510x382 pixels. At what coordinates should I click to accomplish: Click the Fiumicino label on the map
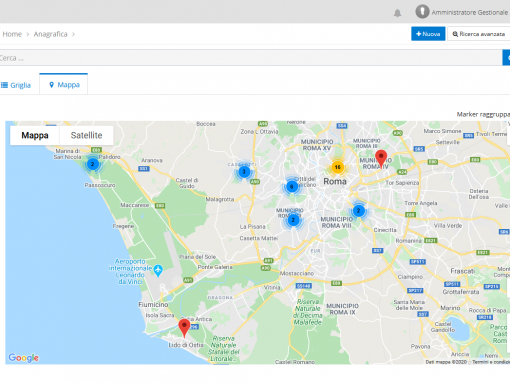tap(153, 305)
